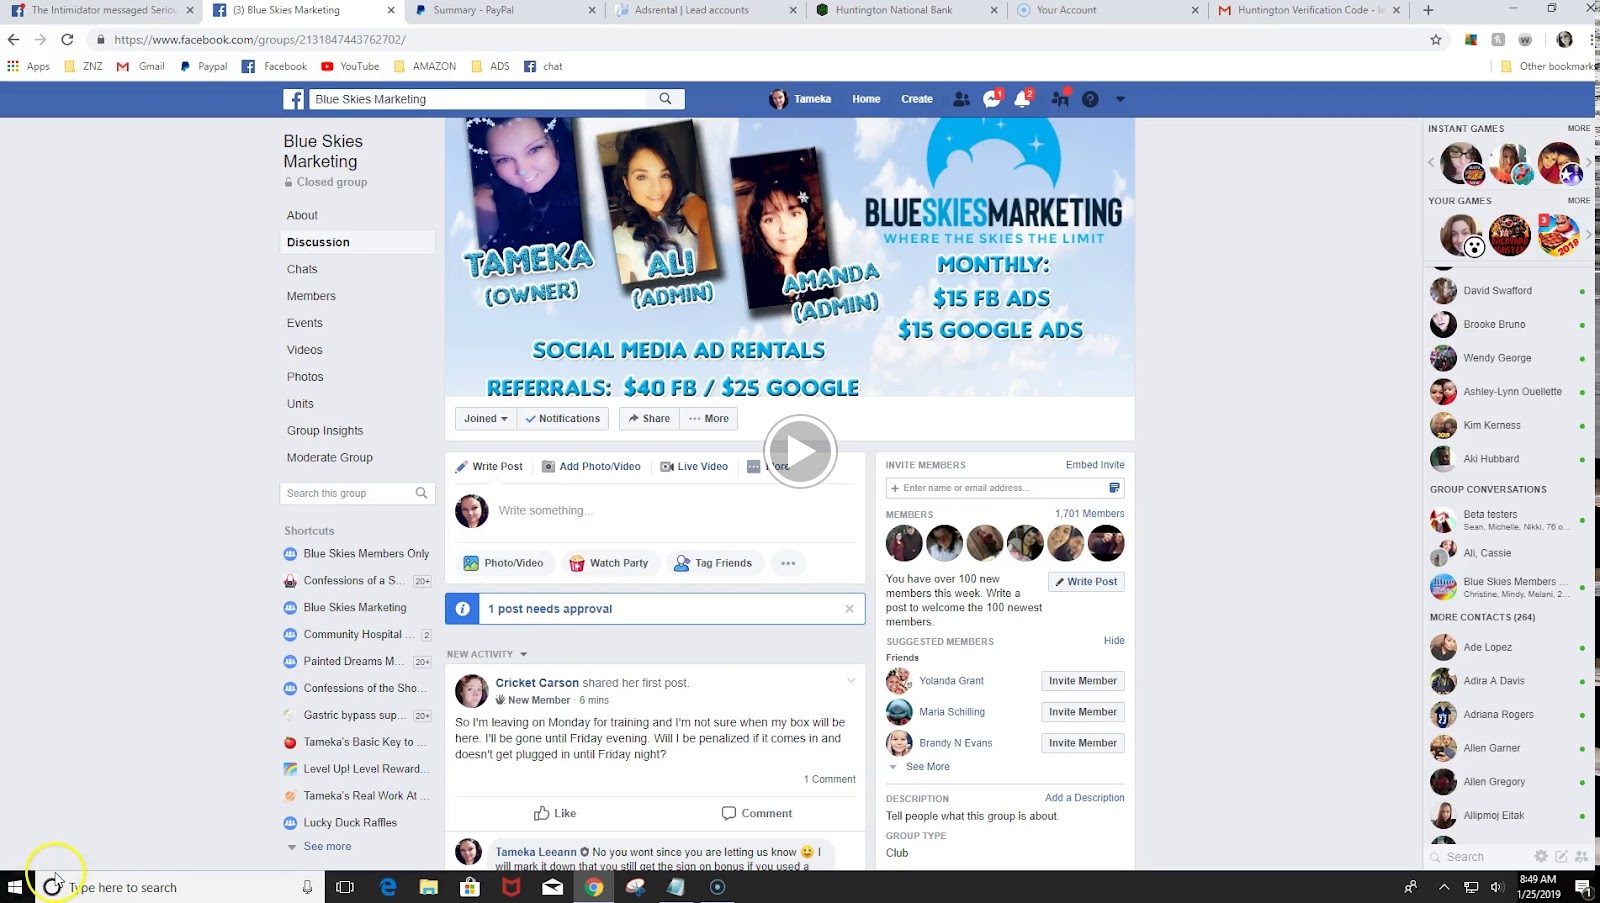
Task: Open the 1 post needs approval link
Action: tap(550, 609)
